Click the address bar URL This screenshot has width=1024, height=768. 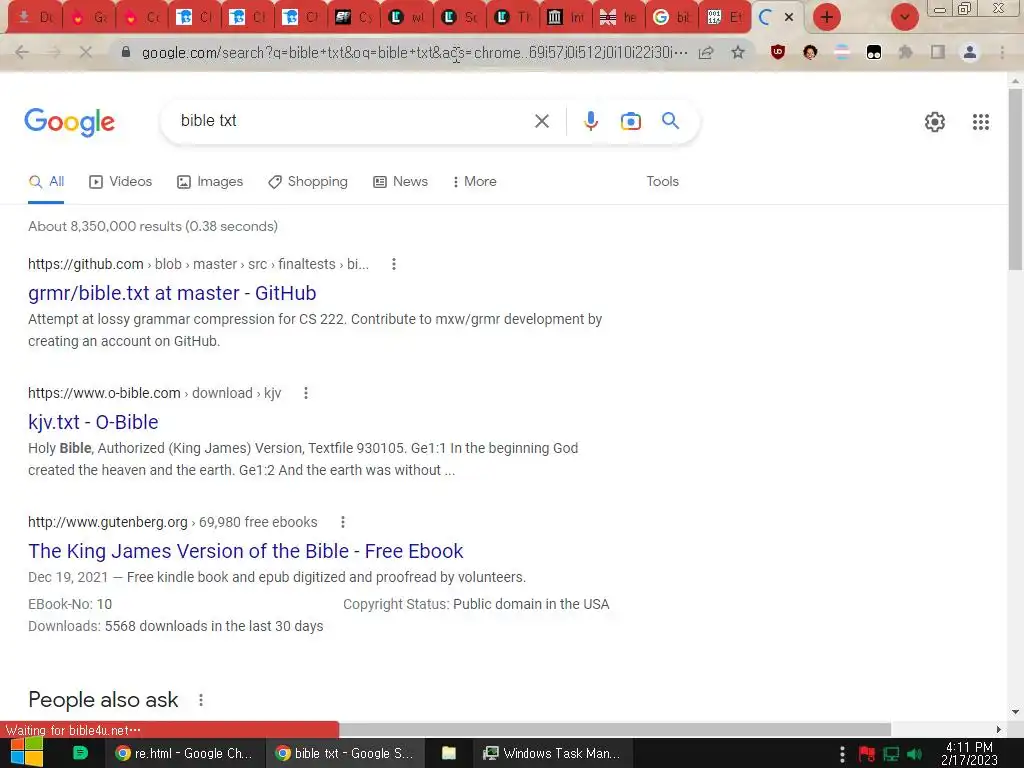click(414, 52)
